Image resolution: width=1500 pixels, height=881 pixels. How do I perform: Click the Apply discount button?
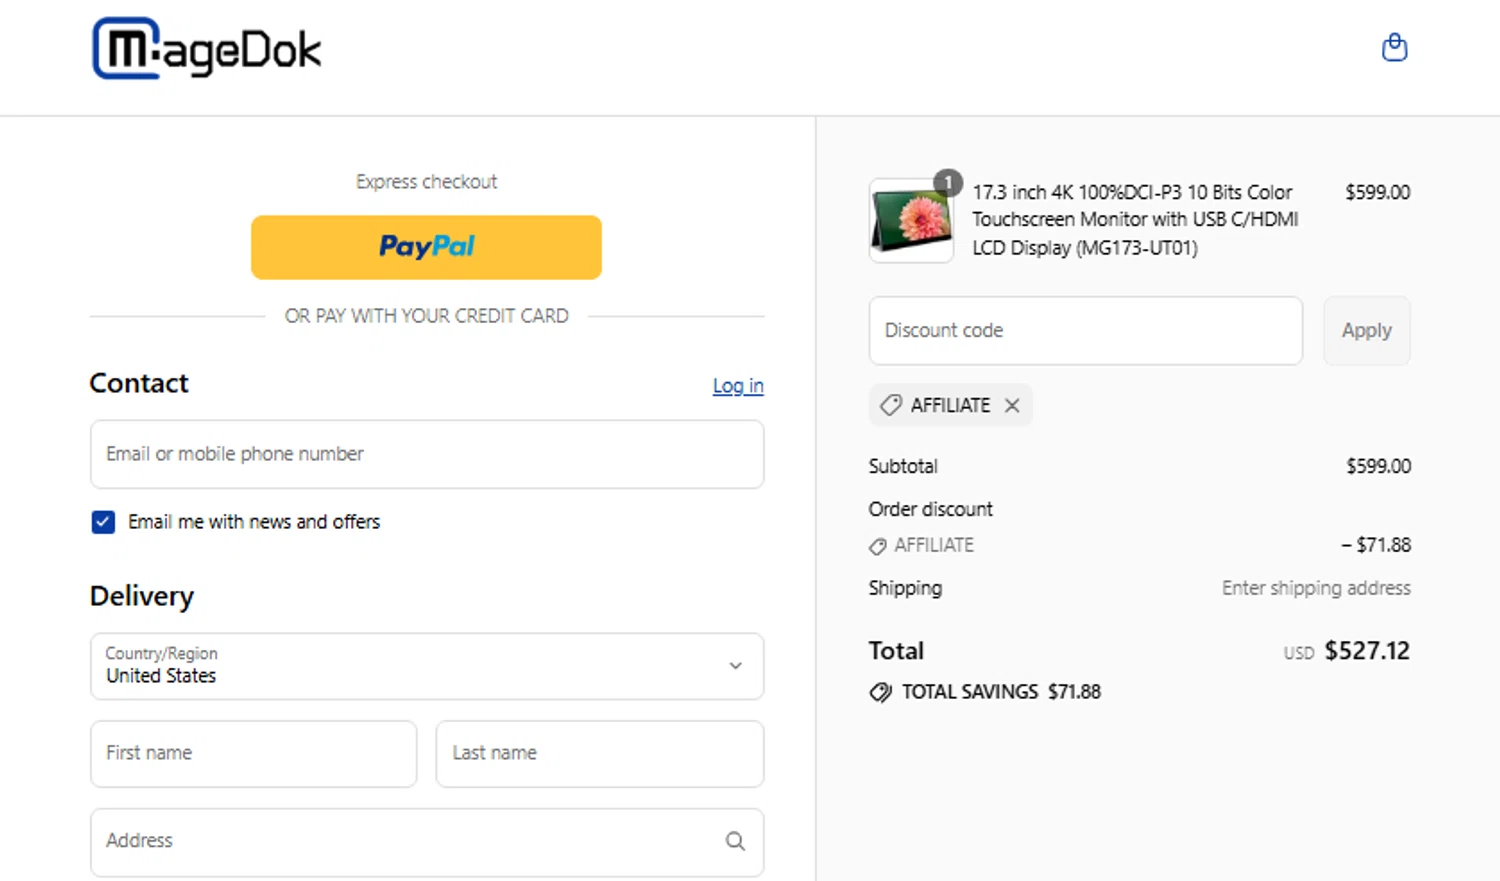pos(1366,330)
